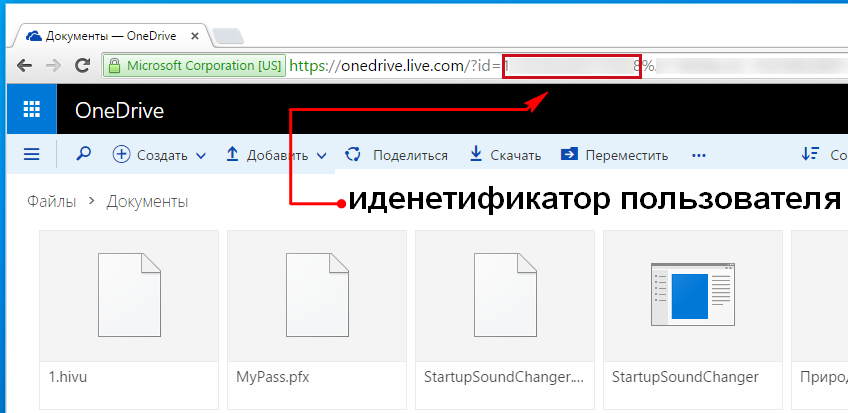
Task: Click the sort icon in toolbar
Action: click(x=810, y=154)
